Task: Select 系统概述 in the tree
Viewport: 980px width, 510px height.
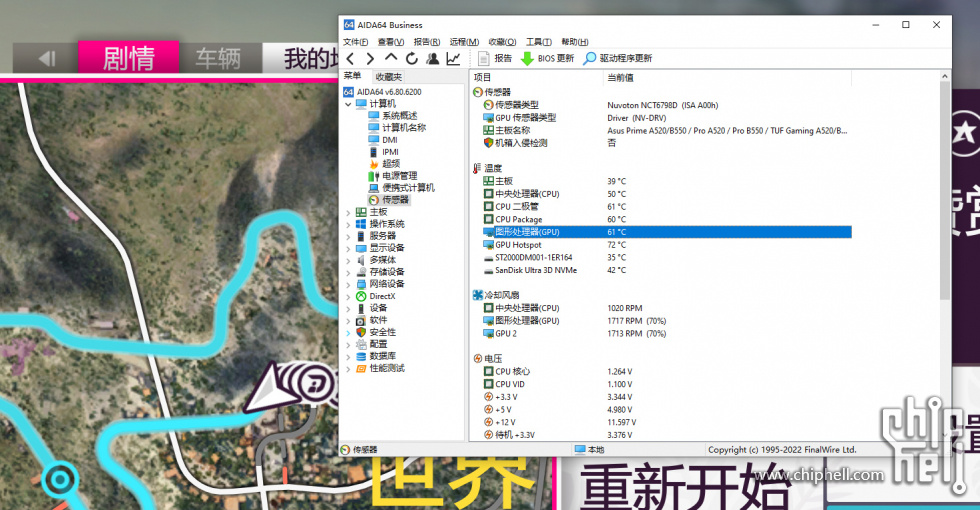Action: (x=399, y=116)
